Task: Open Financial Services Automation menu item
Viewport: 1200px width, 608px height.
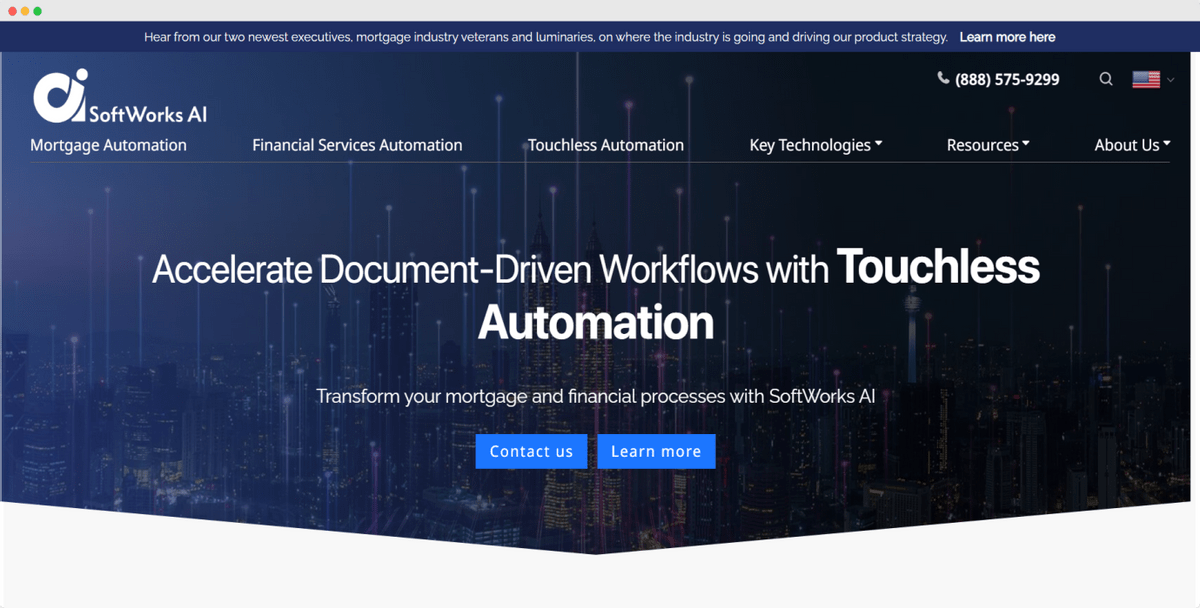Action: [x=357, y=145]
